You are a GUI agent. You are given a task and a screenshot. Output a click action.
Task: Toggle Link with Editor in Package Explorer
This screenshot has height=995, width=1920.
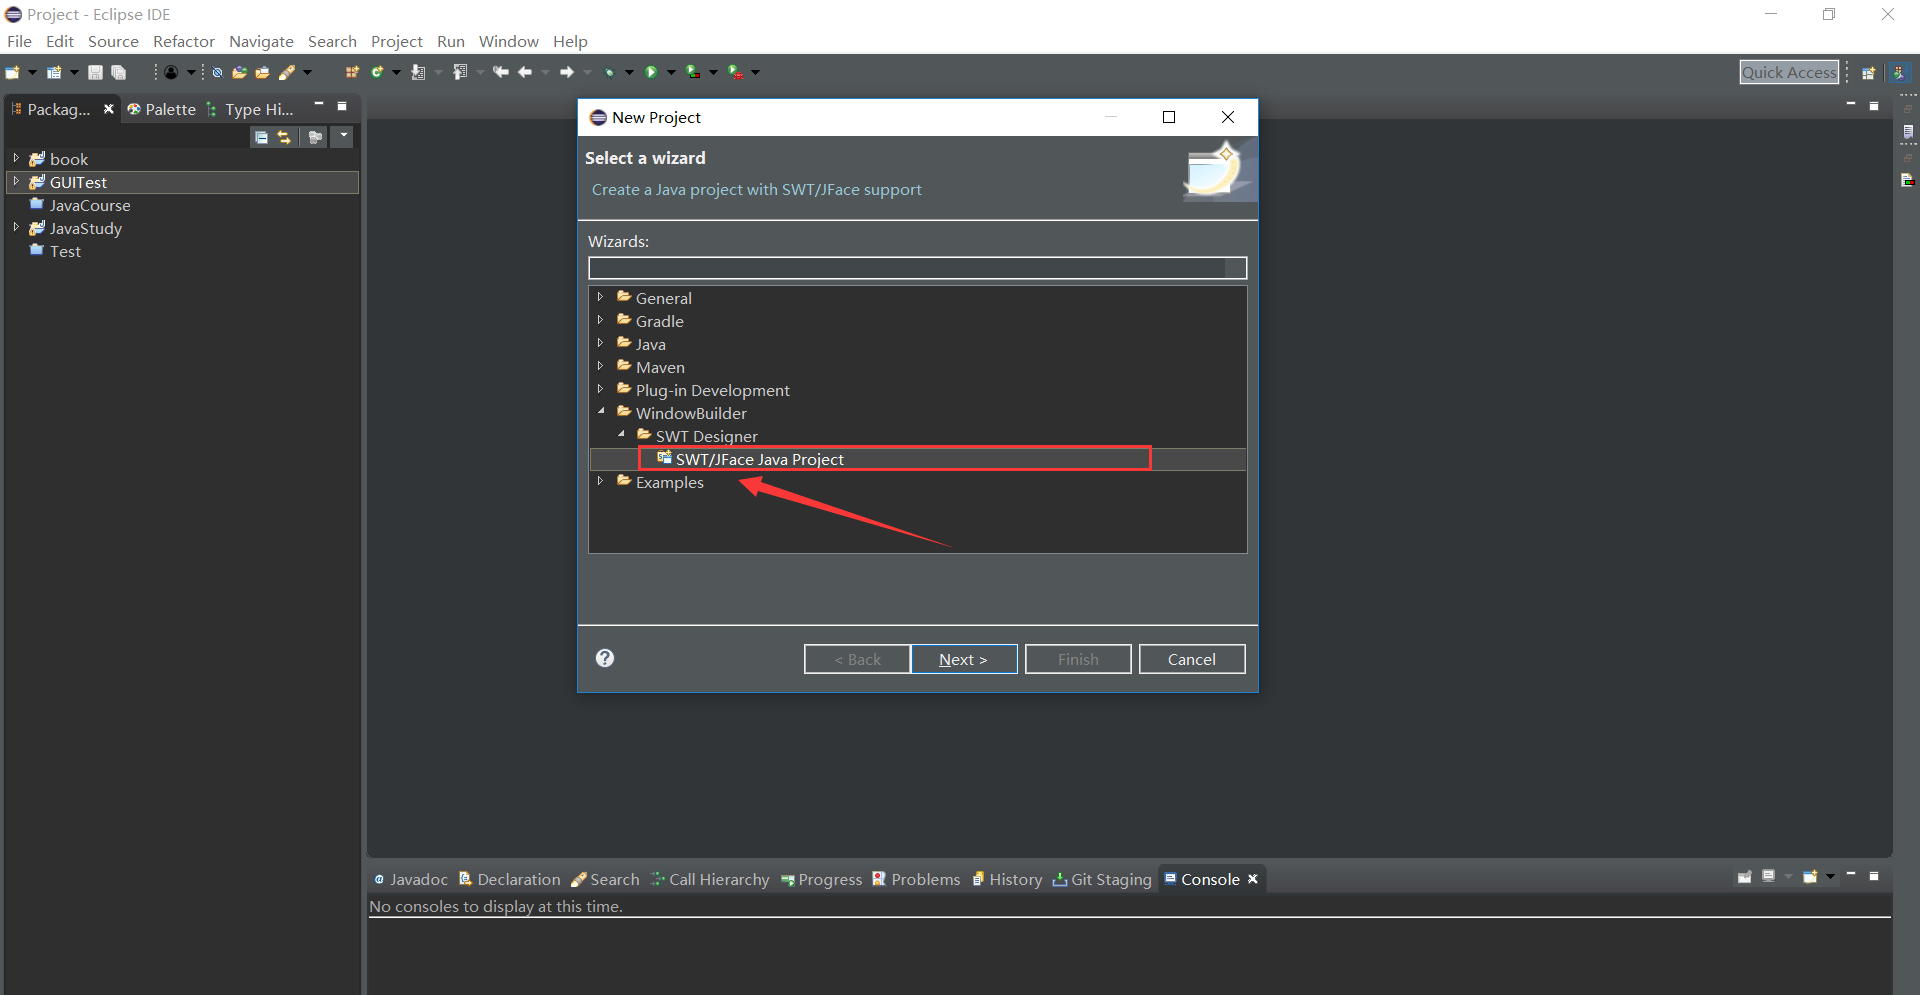(x=285, y=137)
